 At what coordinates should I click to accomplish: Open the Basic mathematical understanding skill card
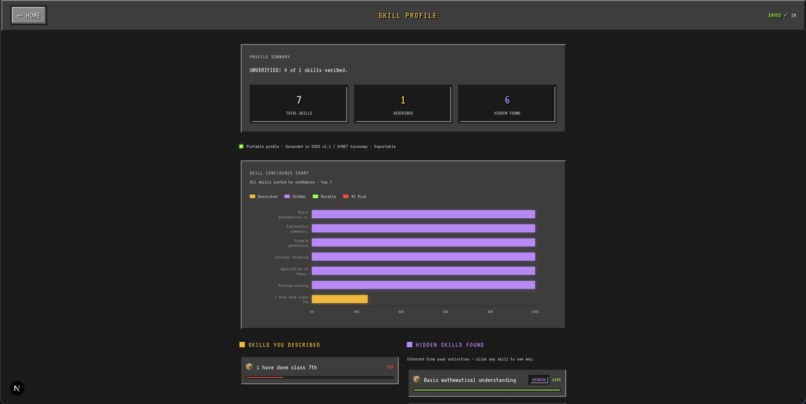pos(487,383)
